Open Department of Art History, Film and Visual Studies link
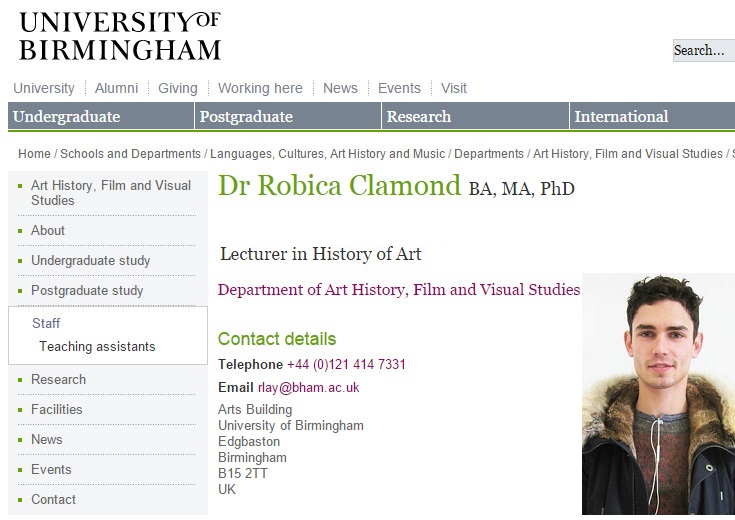Image resolution: width=735 pixels, height=520 pixels. tap(399, 290)
